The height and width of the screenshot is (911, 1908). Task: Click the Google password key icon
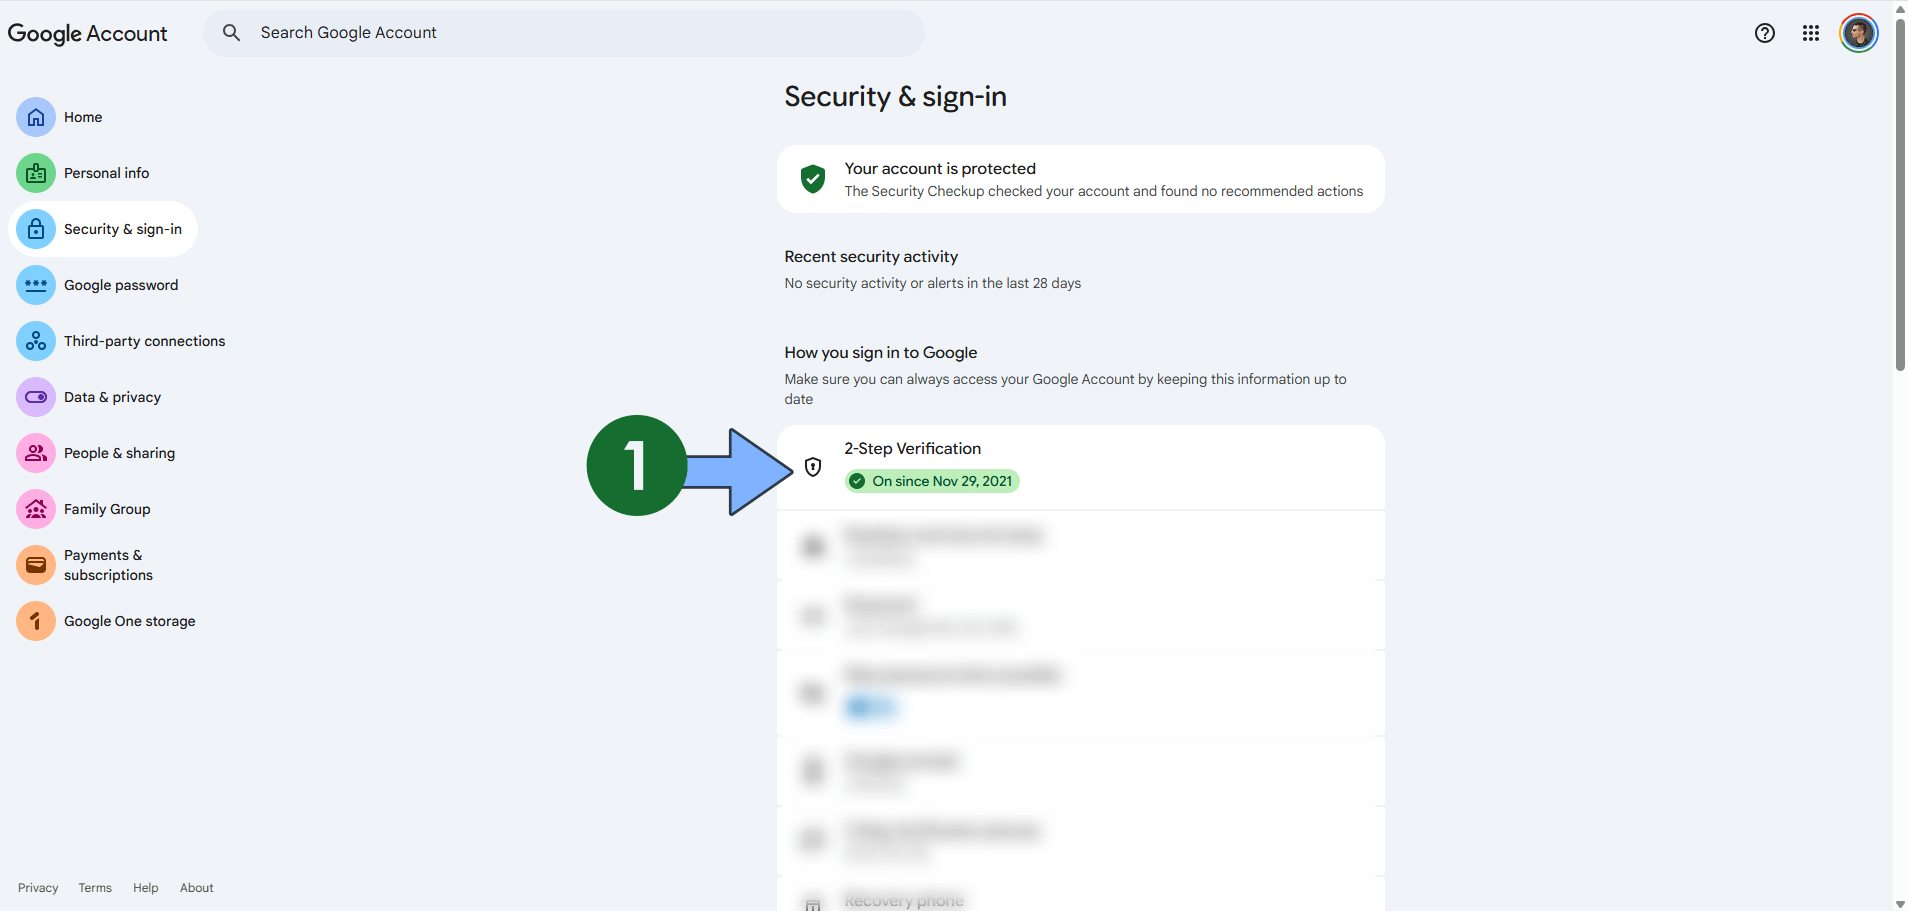click(35, 285)
